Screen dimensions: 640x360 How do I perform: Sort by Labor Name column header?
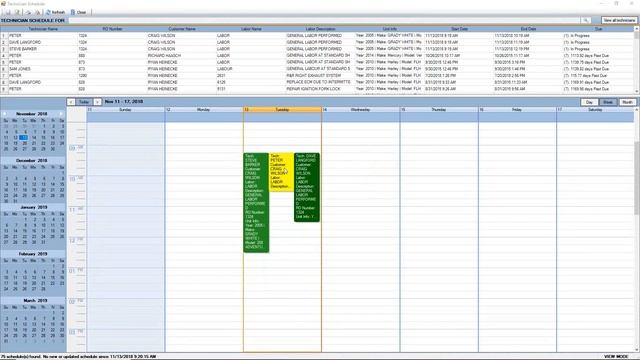251,29
